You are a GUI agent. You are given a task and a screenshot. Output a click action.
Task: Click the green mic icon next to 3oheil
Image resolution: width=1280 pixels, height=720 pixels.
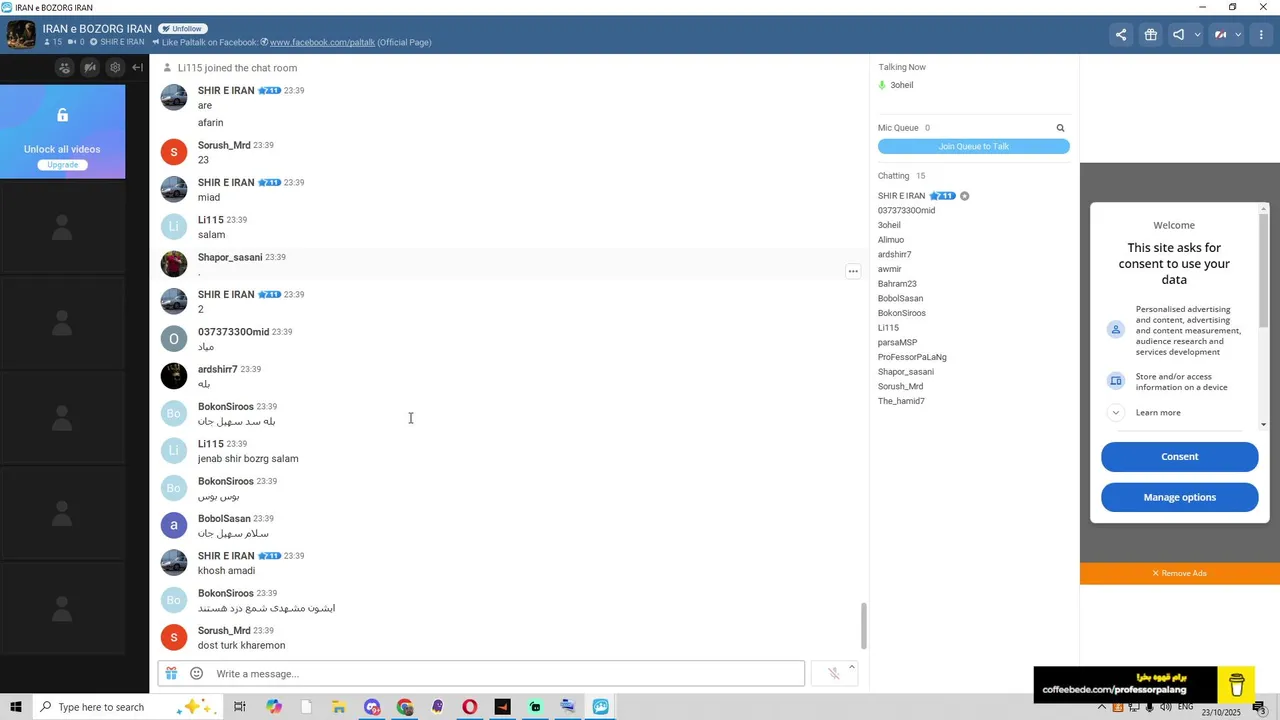[882, 85]
